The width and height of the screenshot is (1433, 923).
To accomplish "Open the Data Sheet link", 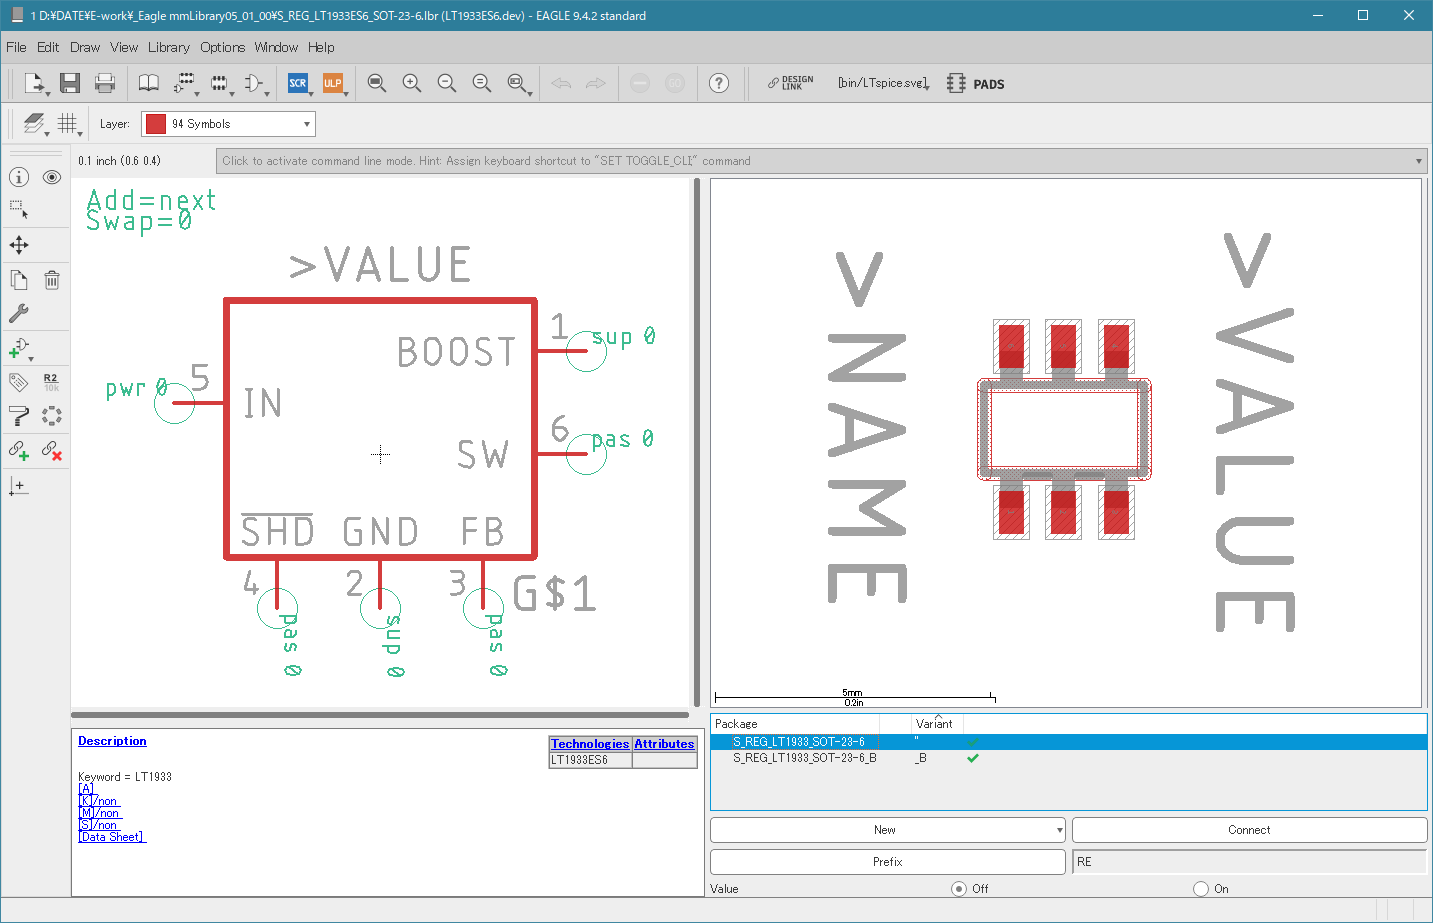I will click(112, 837).
